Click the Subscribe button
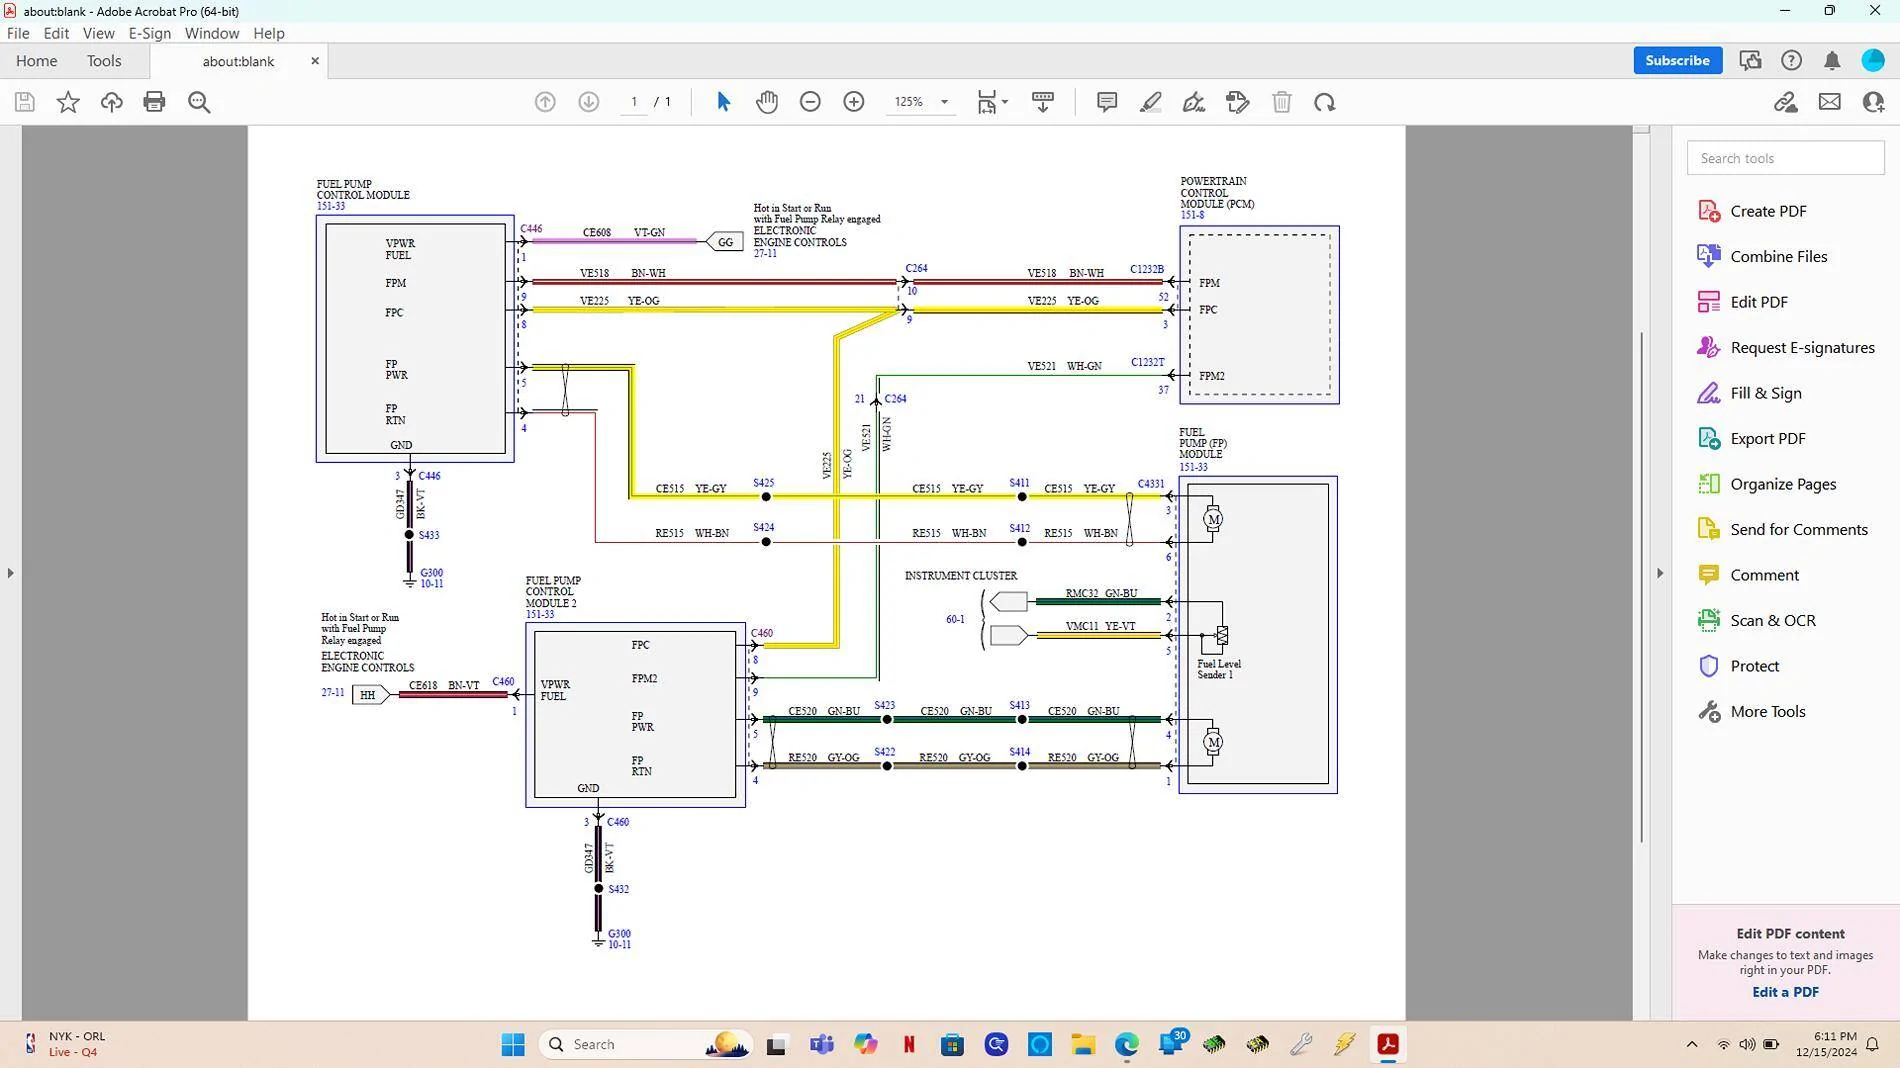This screenshot has width=1900, height=1068. 1677,60
